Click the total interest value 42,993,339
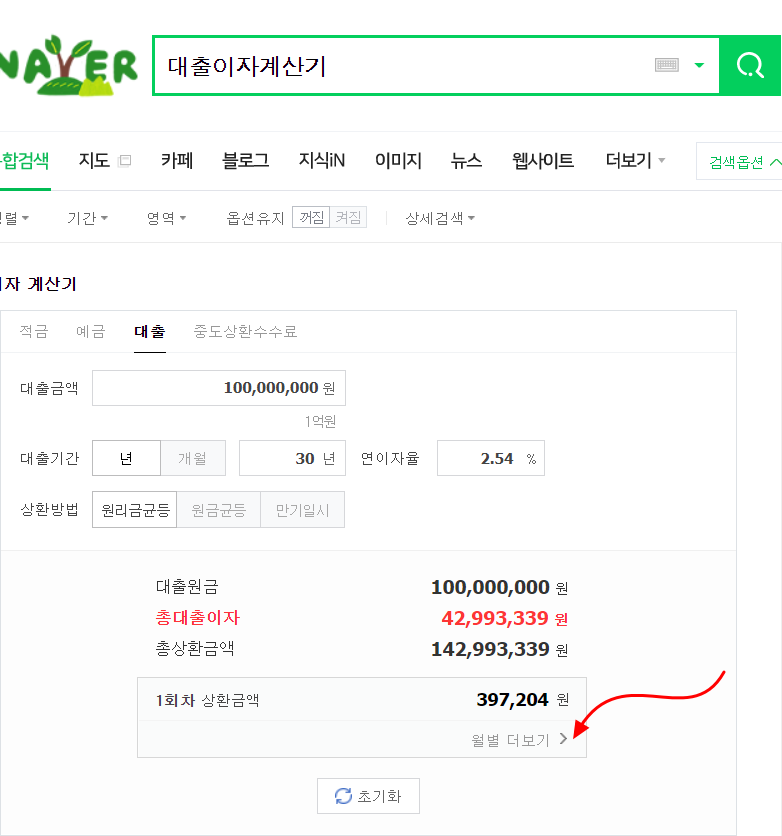 495,618
